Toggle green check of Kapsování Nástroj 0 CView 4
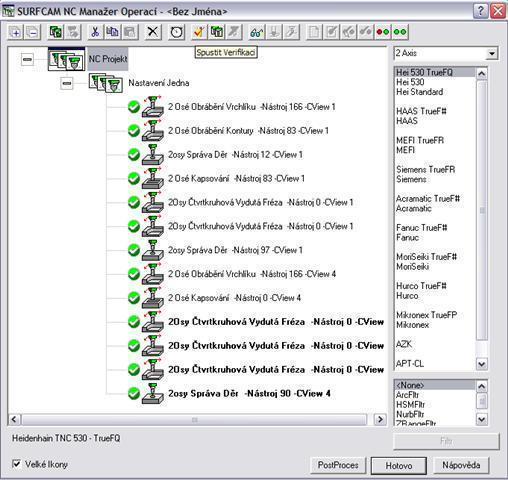508x480 pixels. click(x=134, y=298)
